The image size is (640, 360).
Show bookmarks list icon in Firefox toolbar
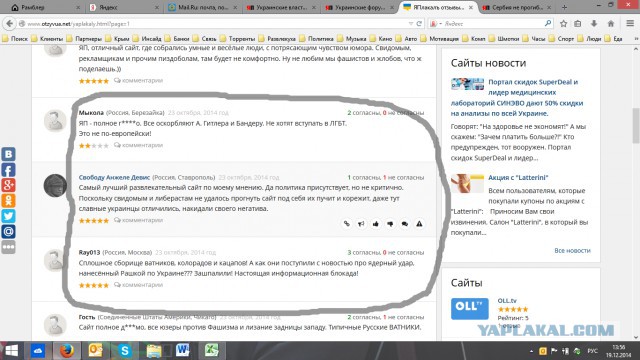point(578,24)
